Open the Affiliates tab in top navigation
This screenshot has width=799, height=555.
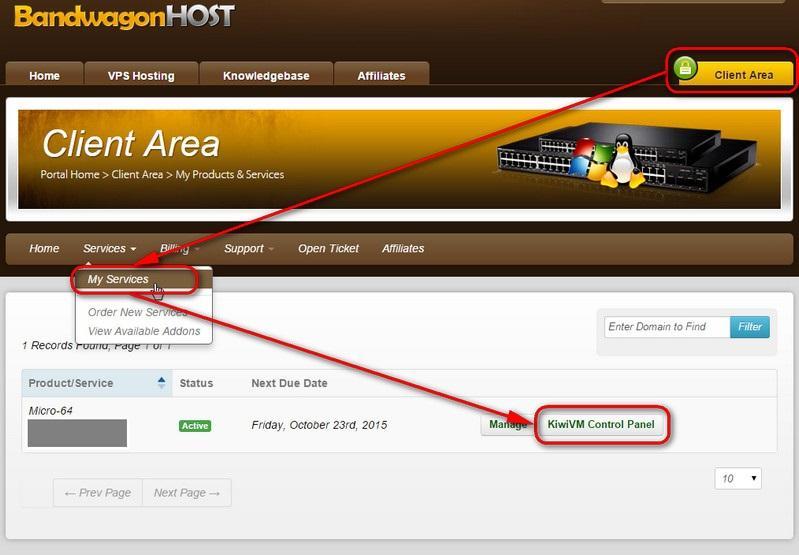point(381,75)
